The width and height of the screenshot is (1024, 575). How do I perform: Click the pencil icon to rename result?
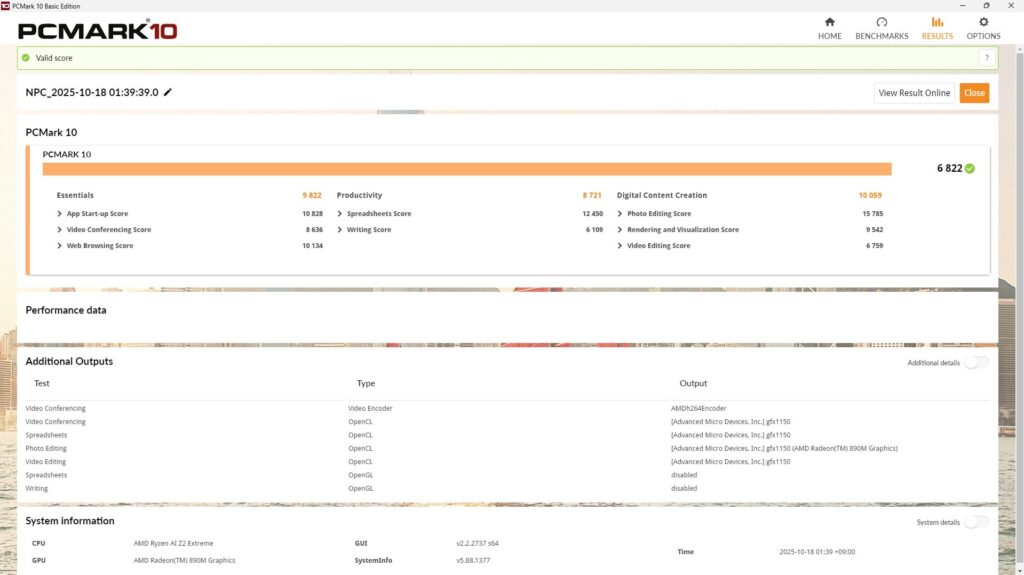(x=168, y=93)
